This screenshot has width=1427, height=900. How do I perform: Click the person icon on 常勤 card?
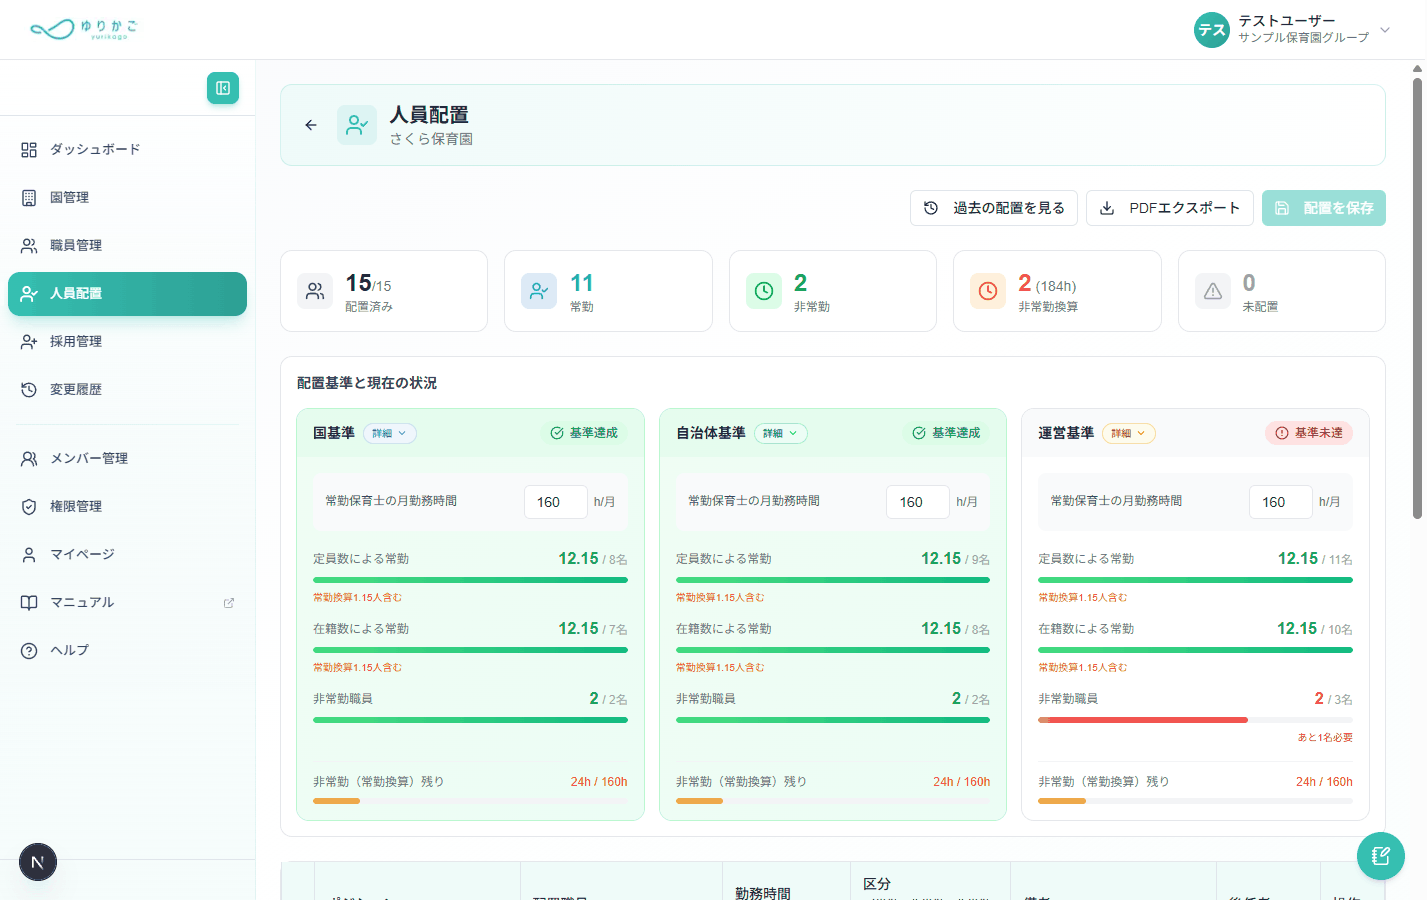(x=539, y=291)
